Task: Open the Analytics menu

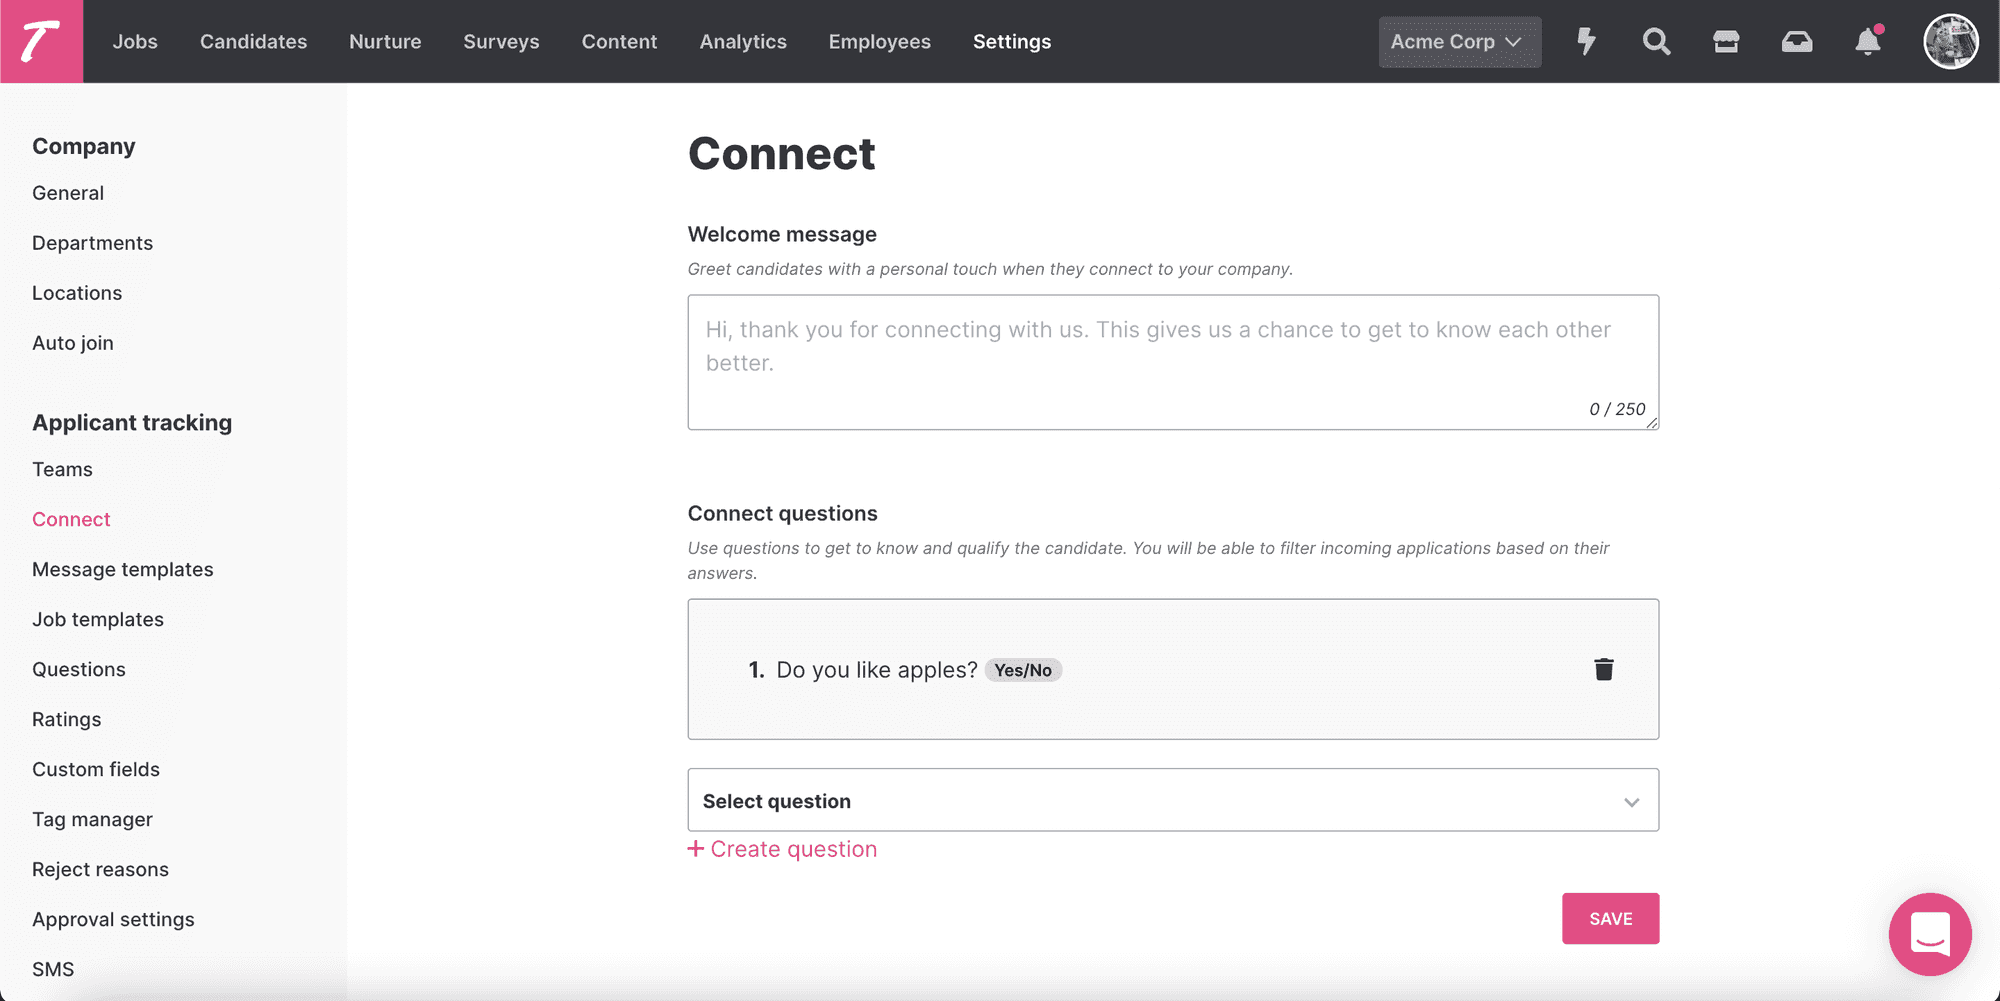Action: click(x=743, y=41)
